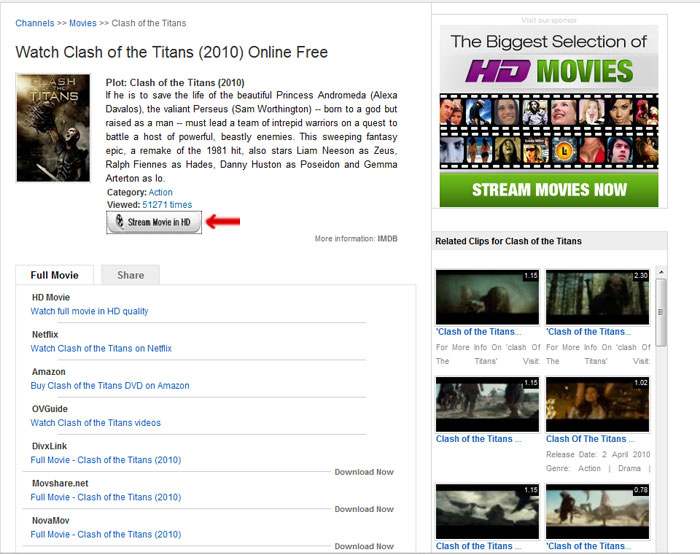Viewport: 700px width, 555px height.
Task: Click the Visit our sponsor label
Action: 549,20
